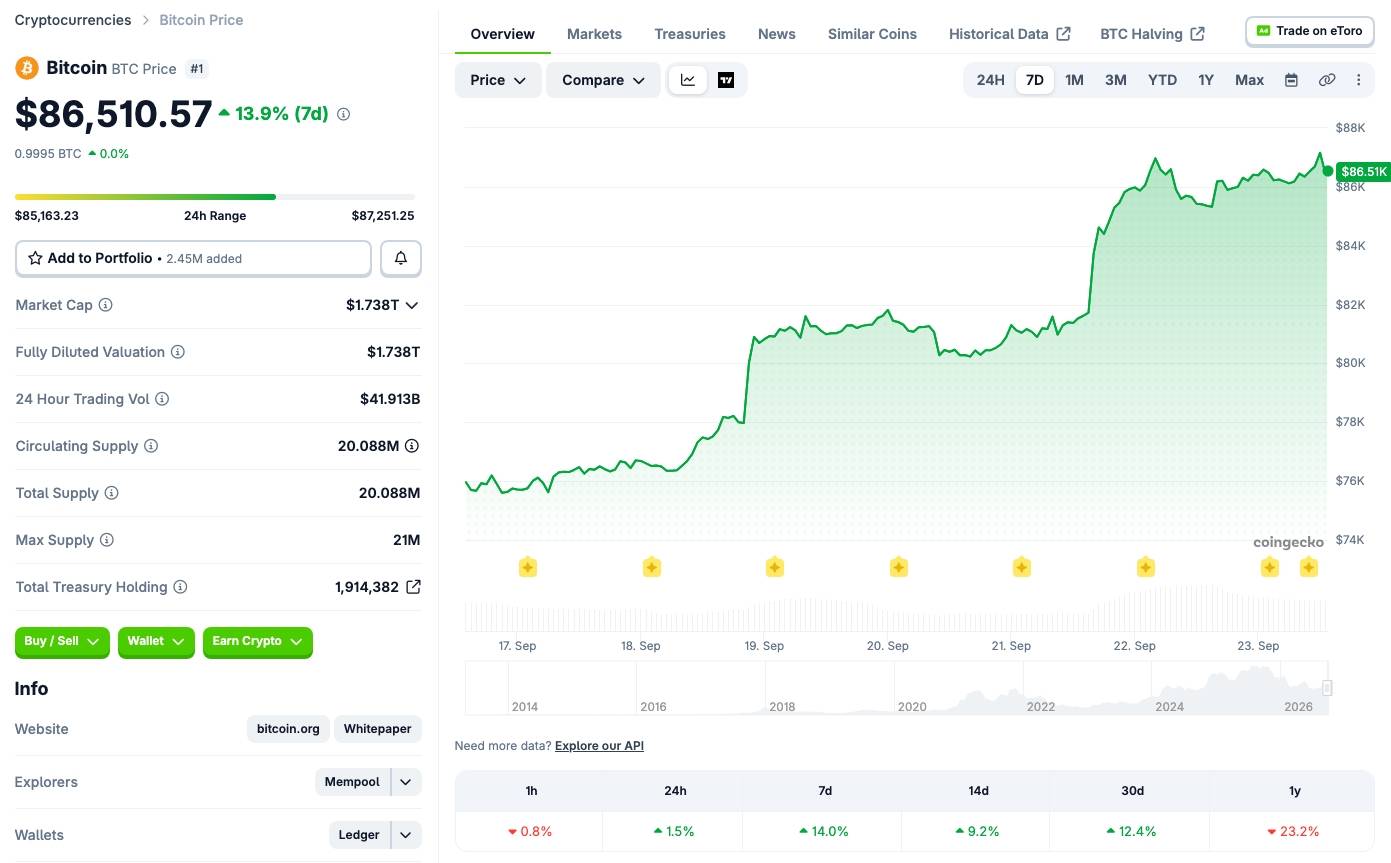
Task: Select the 1Y time range
Action: [1206, 80]
